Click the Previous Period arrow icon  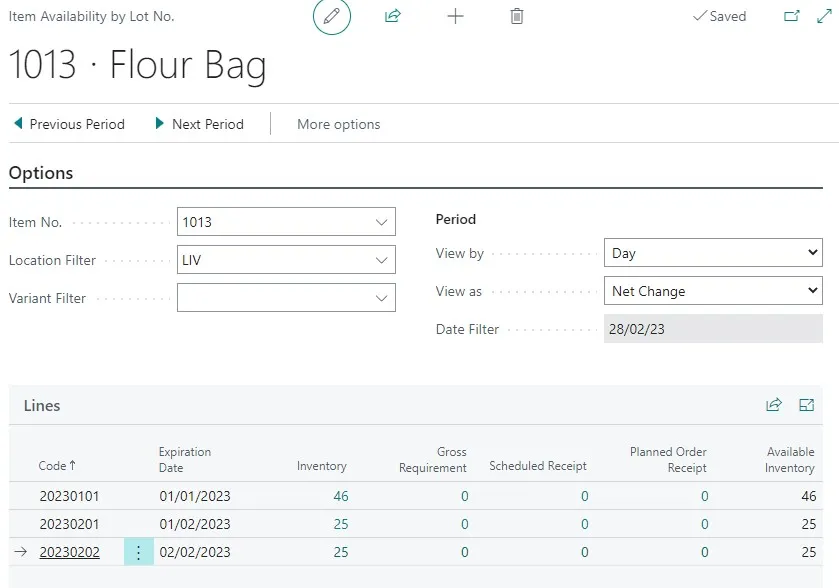18,124
